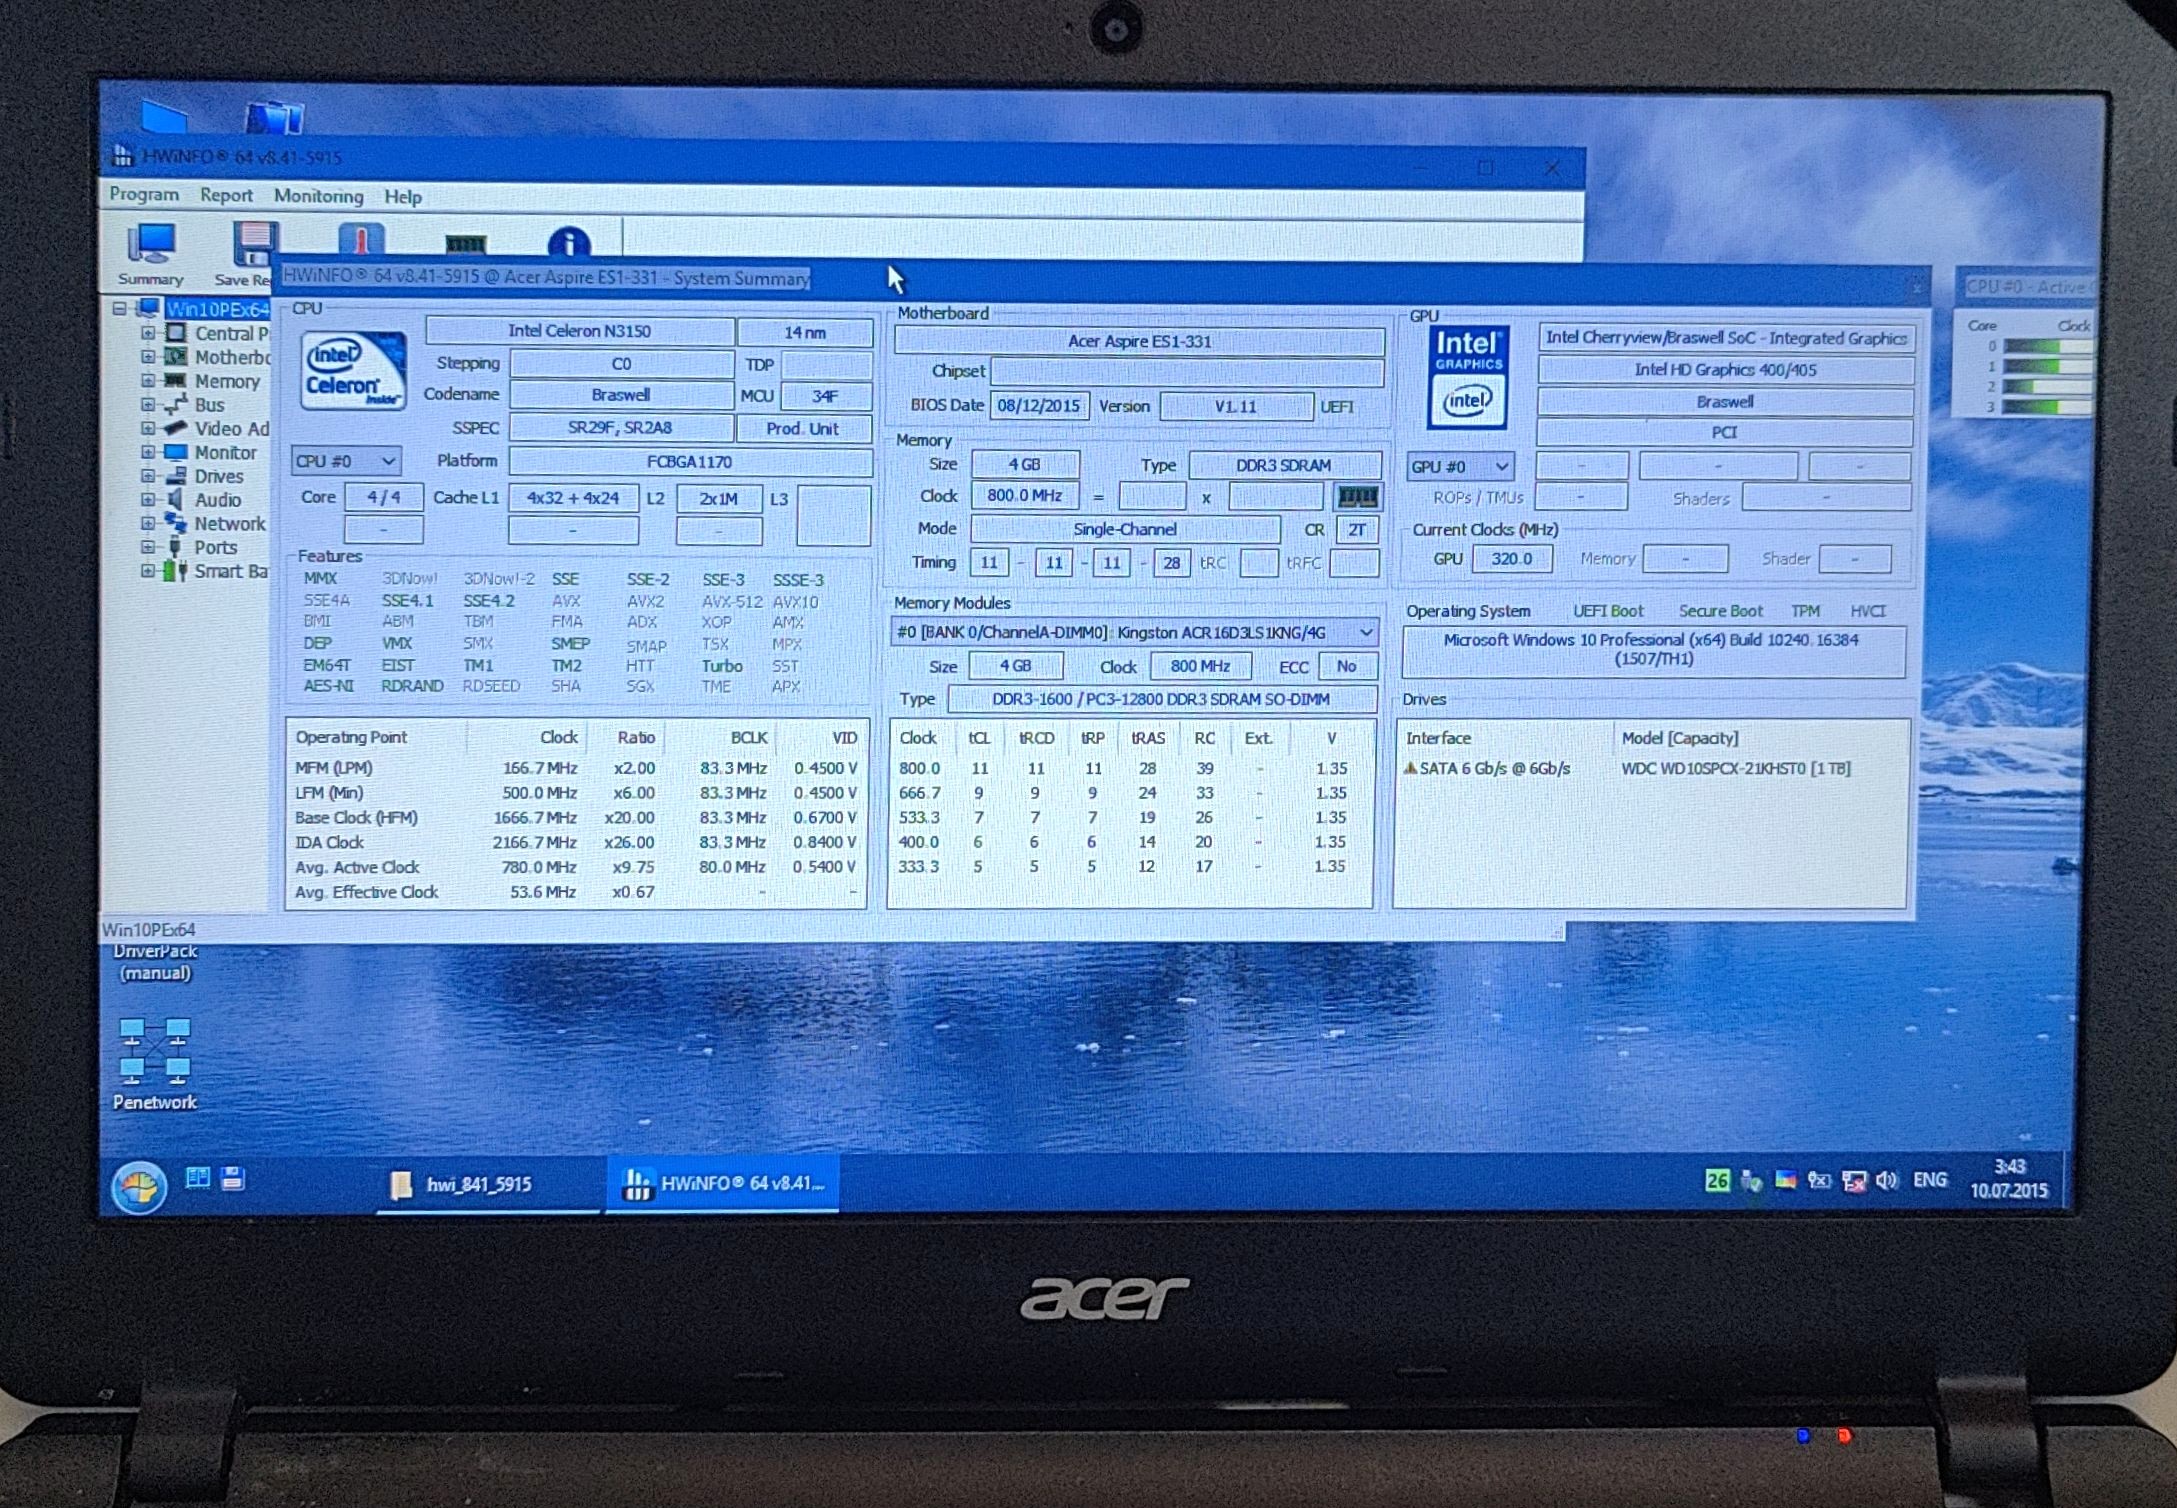Open the About info toolbar icon
2177x1508 pixels.
tap(569, 243)
